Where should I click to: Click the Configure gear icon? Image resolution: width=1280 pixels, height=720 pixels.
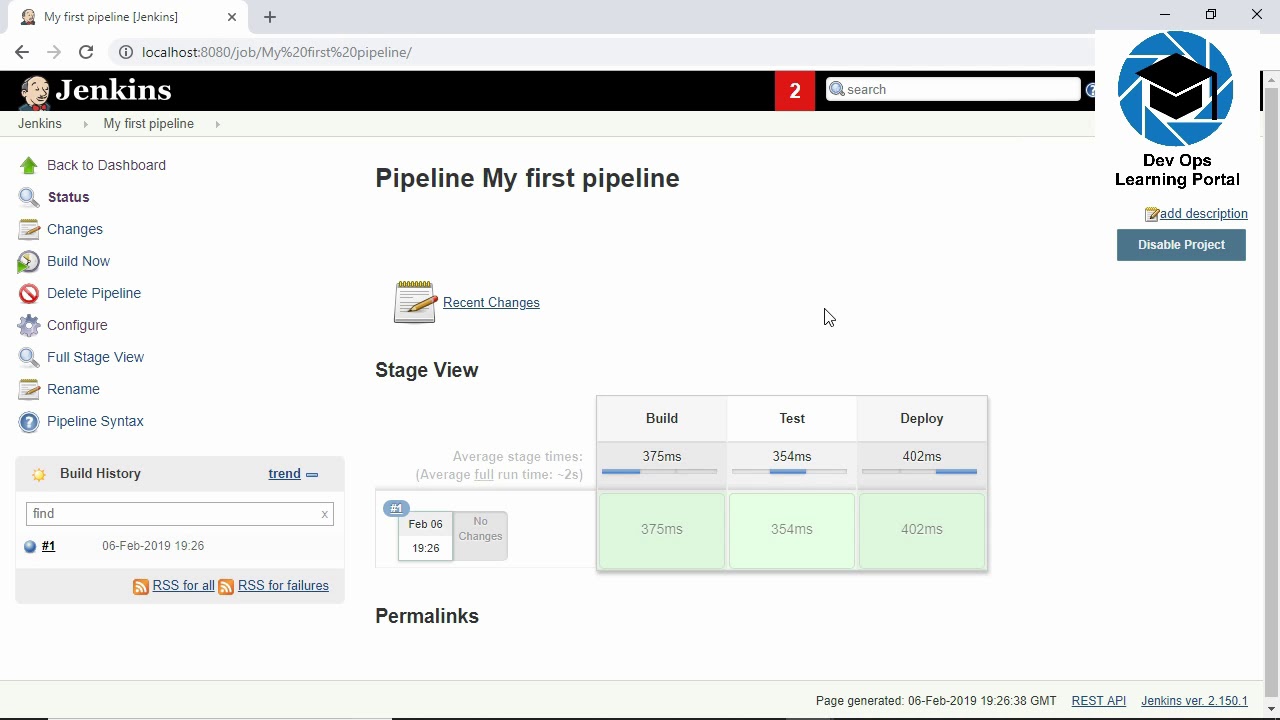[x=28, y=326]
